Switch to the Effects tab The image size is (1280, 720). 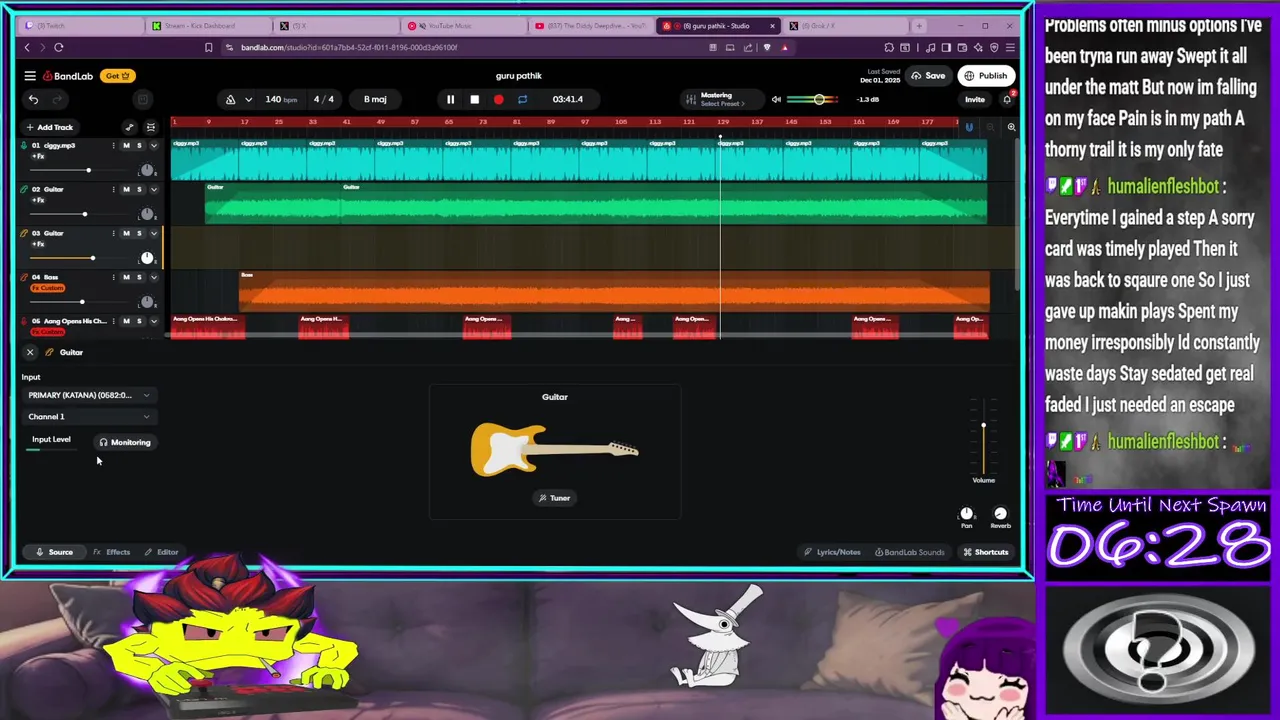(x=112, y=552)
